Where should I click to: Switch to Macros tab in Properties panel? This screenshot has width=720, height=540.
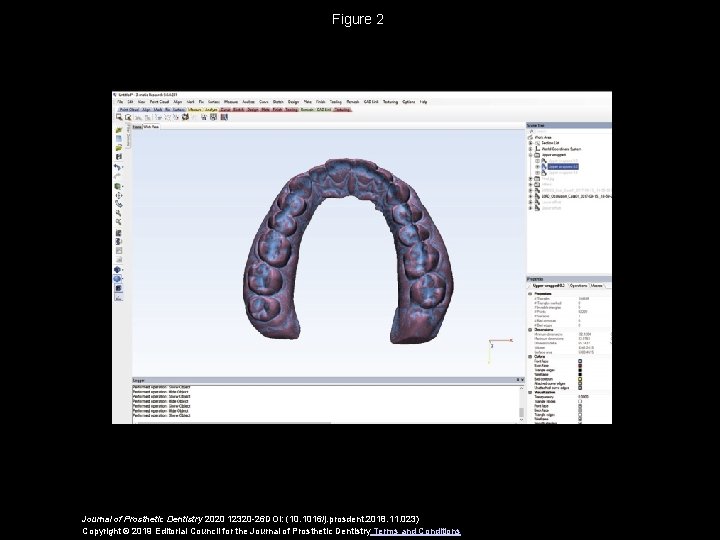[596, 286]
